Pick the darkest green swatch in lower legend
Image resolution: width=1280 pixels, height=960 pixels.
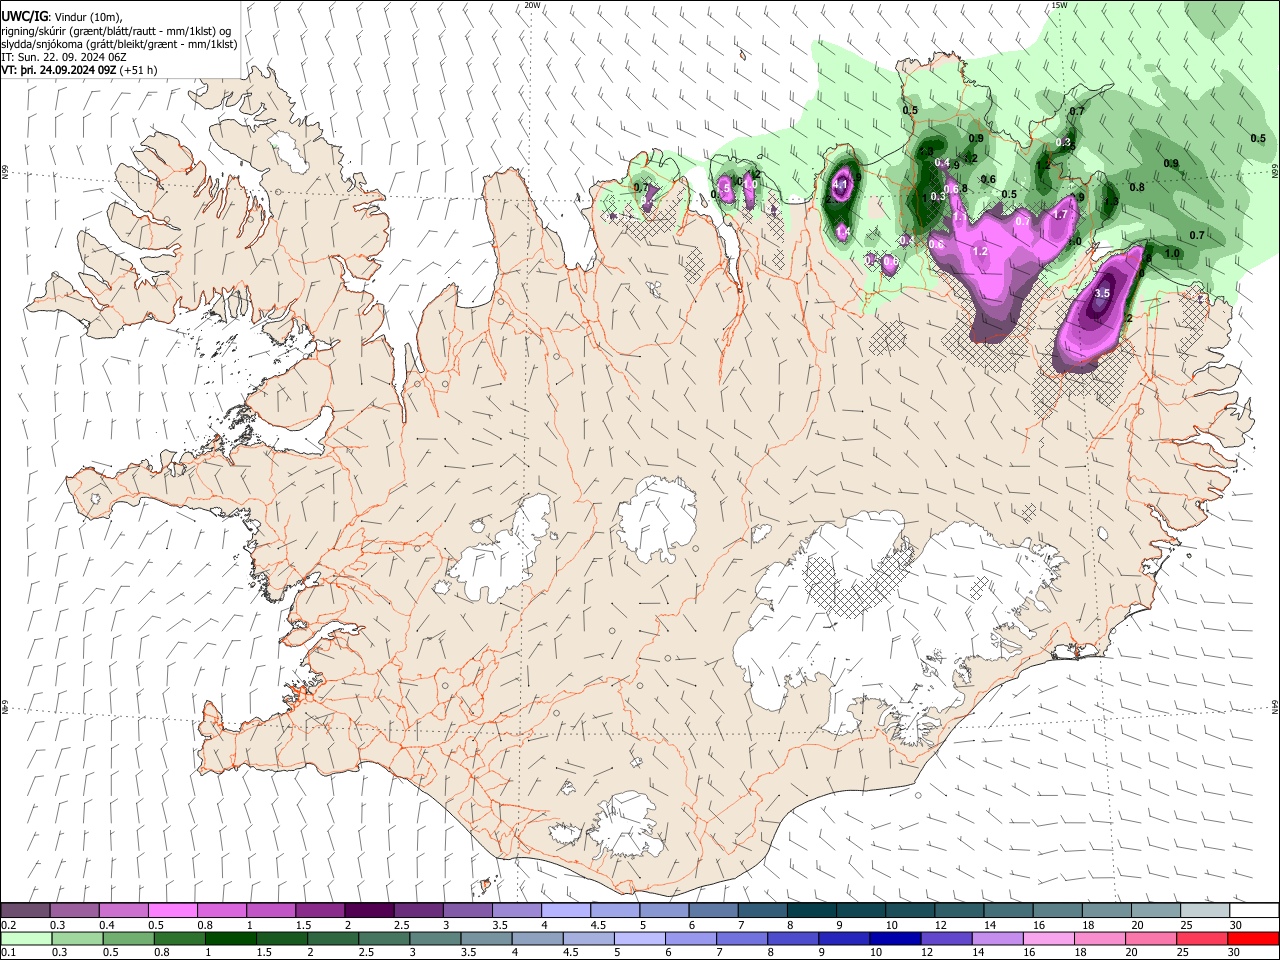point(229,938)
